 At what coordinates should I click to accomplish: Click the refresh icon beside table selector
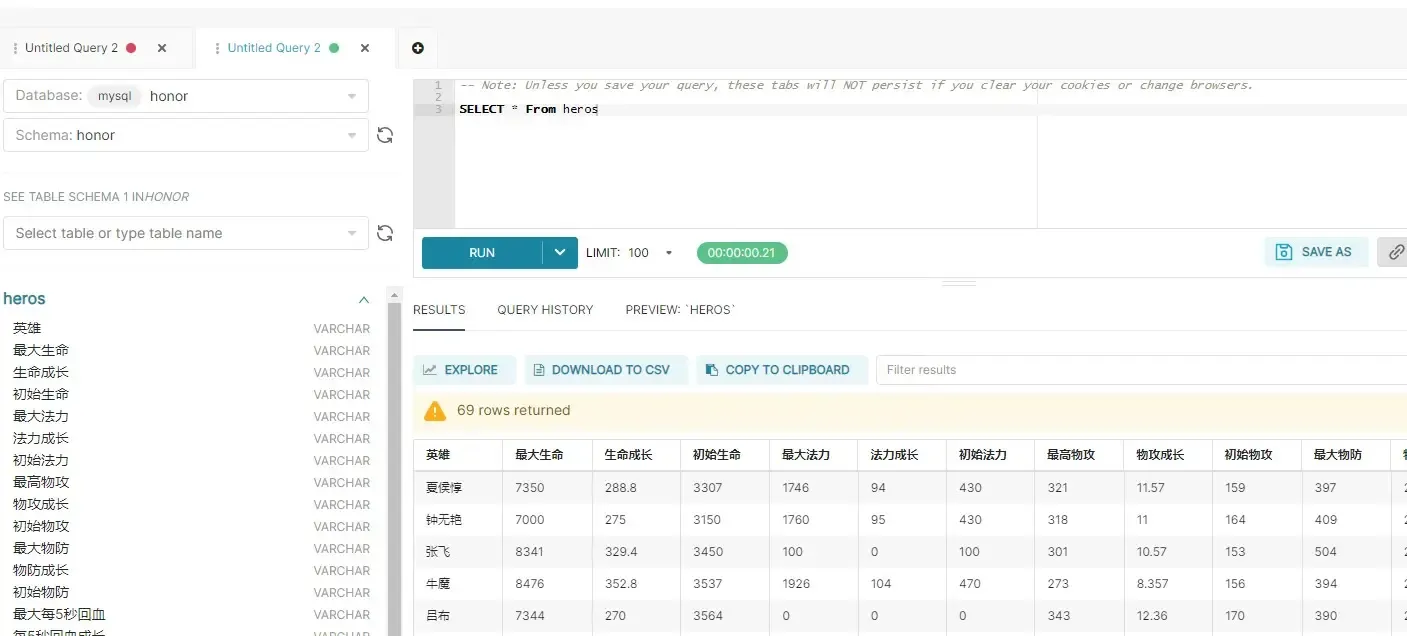click(385, 232)
